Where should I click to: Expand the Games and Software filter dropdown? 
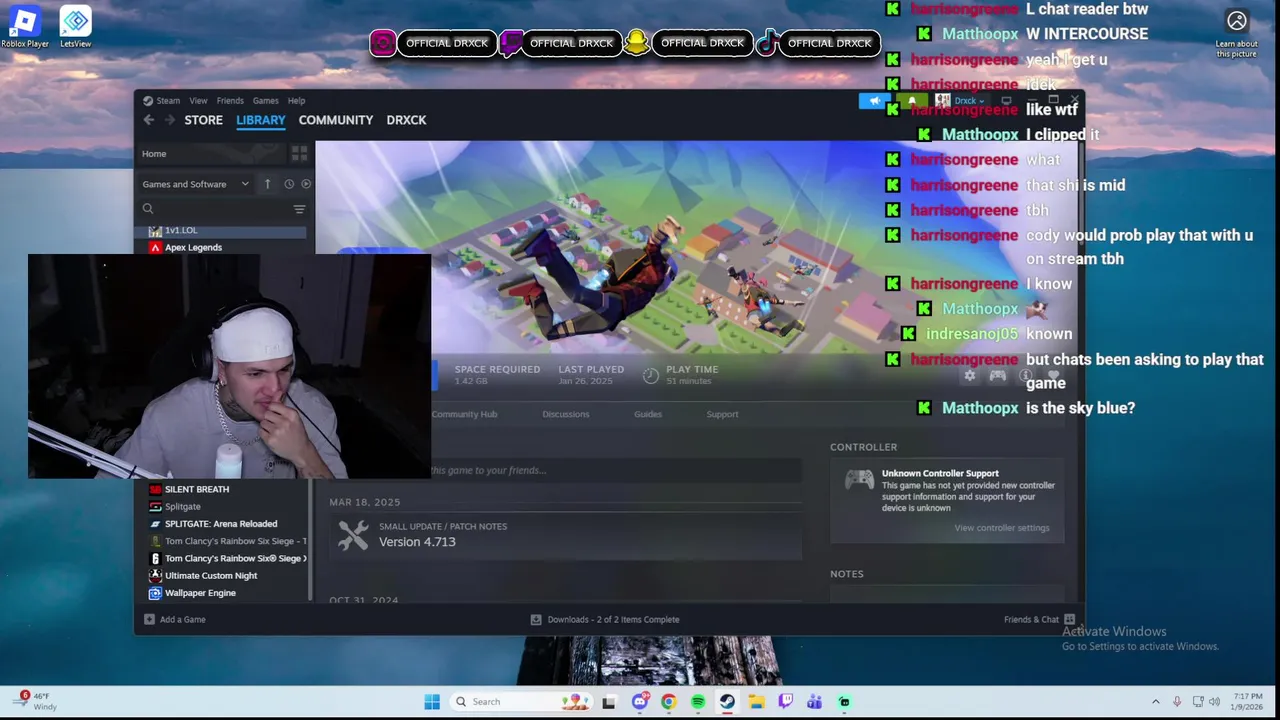[196, 184]
